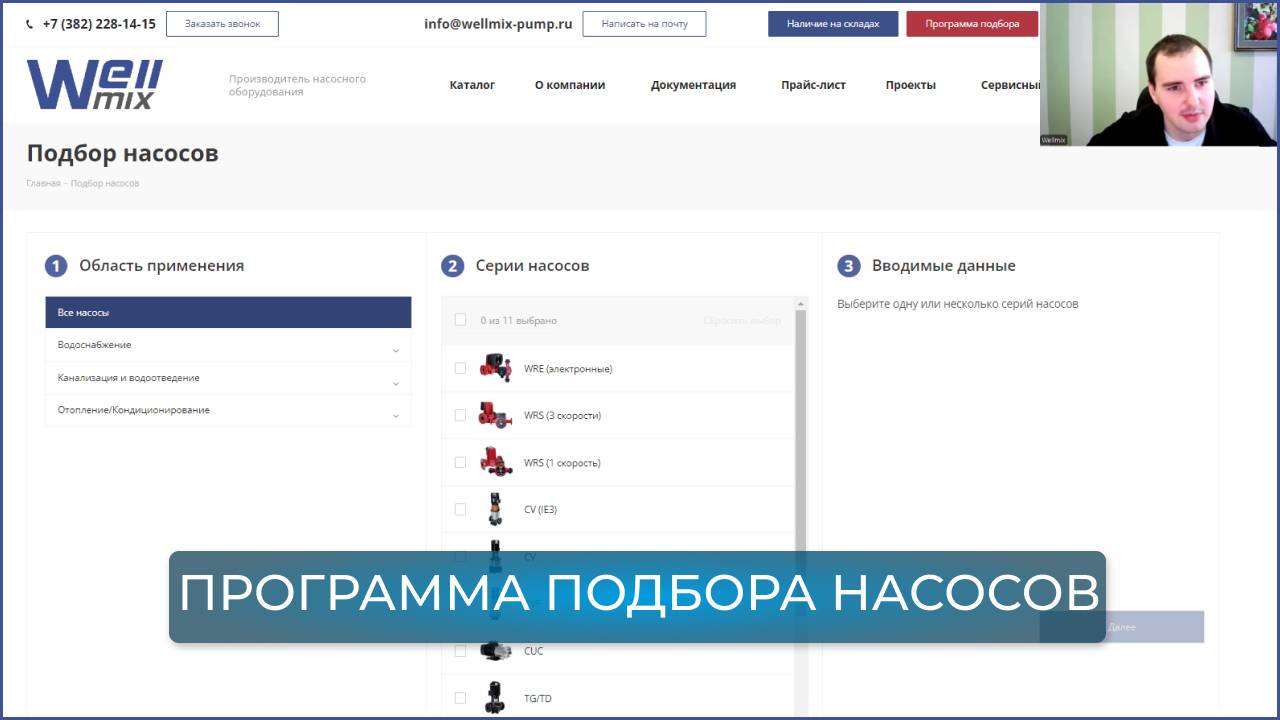Open the Каталог menu
The height and width of the screenshot is (720, 1280).
[x=472, y=85]
